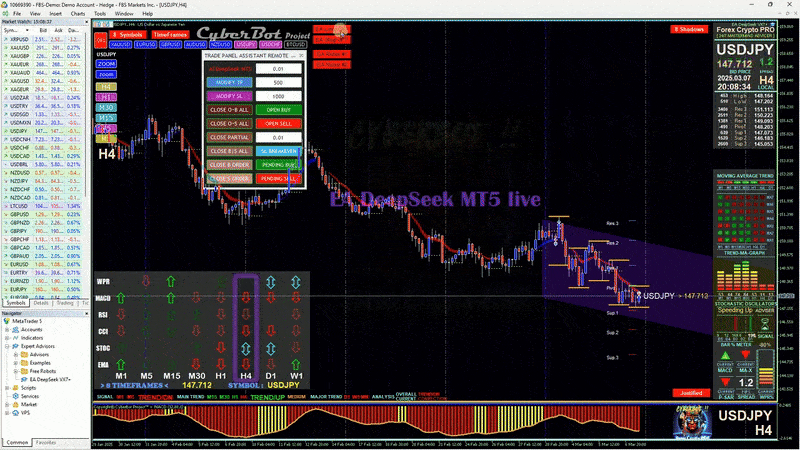Image resolution: width=800 pixels, height=450 pixels.
Task: Expand the Advisors folder node
Action: tap(15, 355)
